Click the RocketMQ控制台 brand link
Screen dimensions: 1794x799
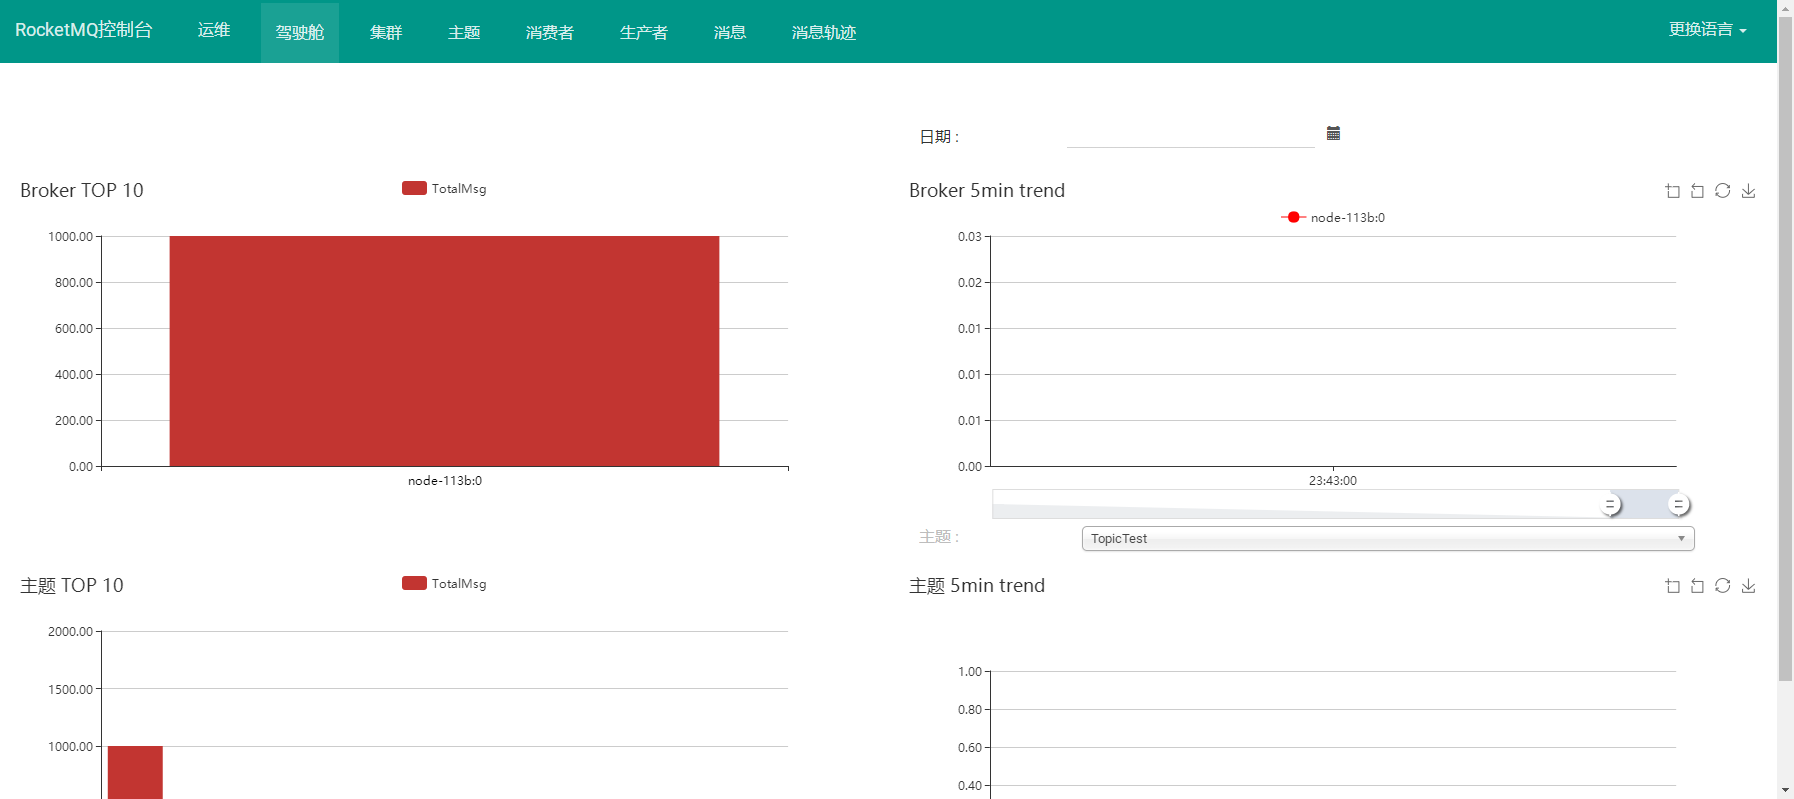[x=84, y=30]
